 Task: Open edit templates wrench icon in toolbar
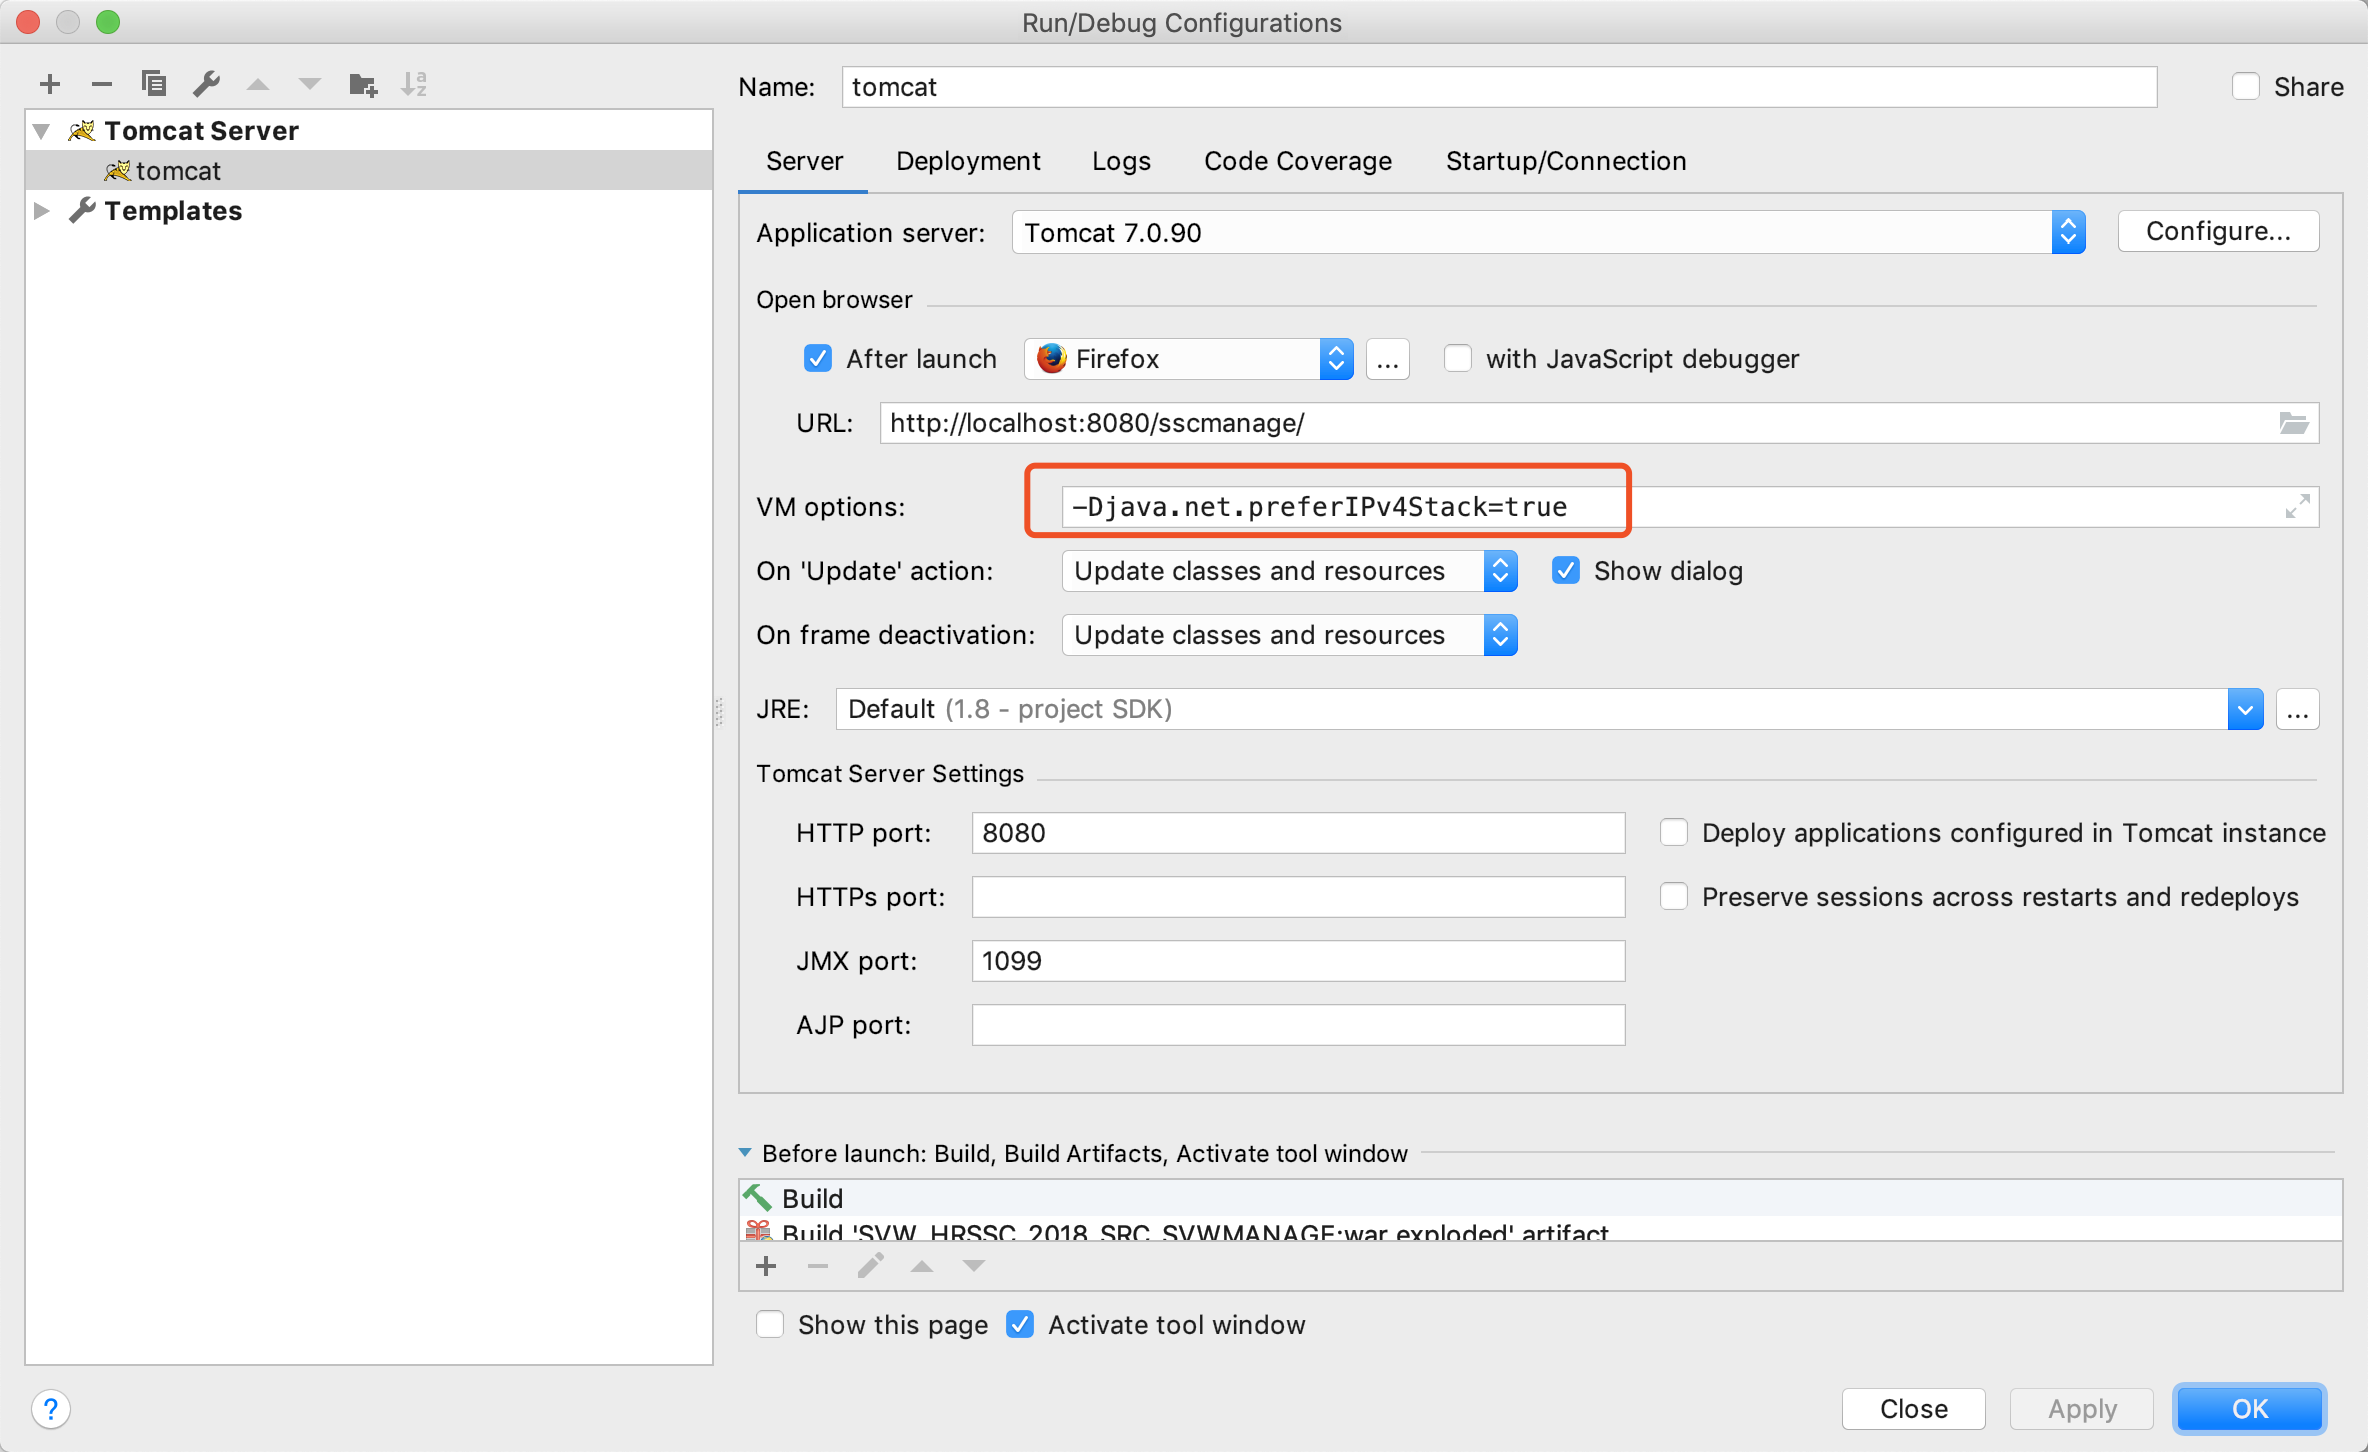point(206,84)
